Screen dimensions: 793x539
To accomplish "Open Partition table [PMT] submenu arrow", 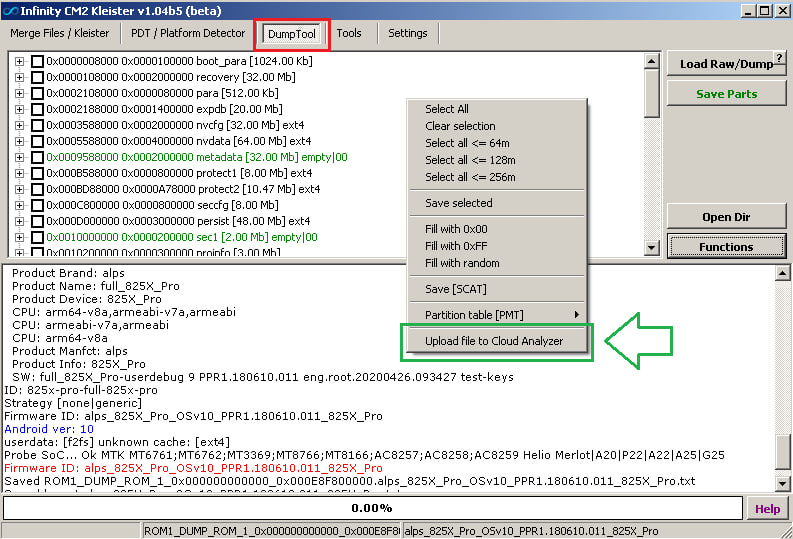I will 576,315.
